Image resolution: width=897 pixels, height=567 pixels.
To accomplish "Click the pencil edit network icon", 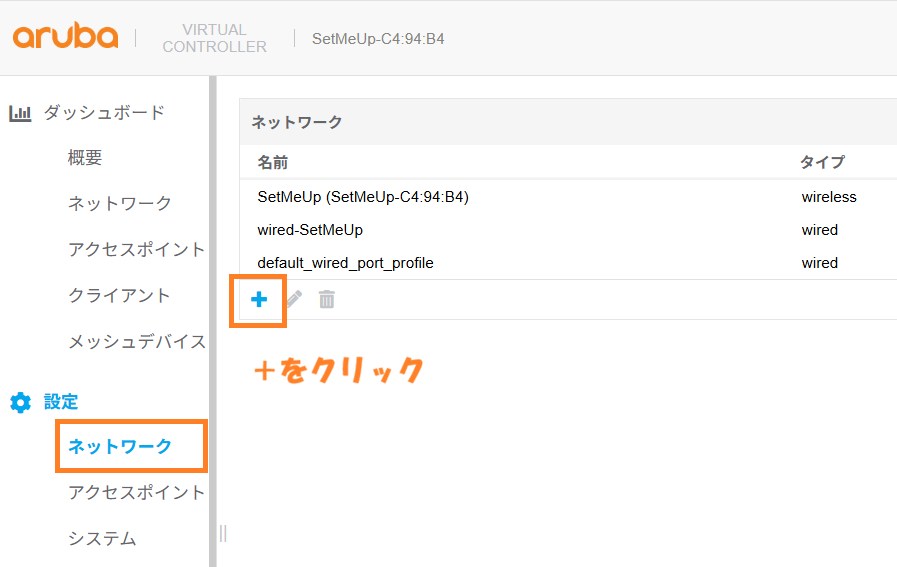I will point(293,299).
